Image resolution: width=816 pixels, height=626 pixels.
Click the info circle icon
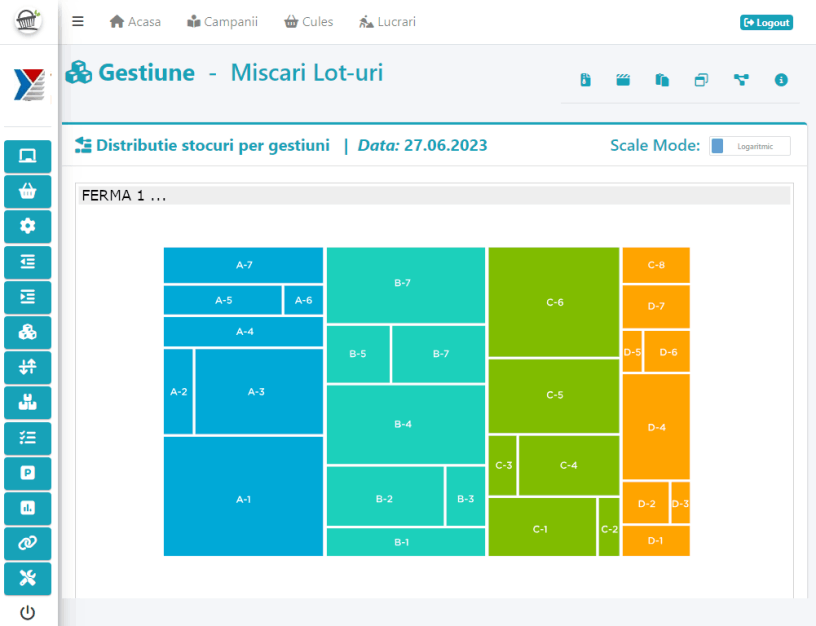pos(781,80)
